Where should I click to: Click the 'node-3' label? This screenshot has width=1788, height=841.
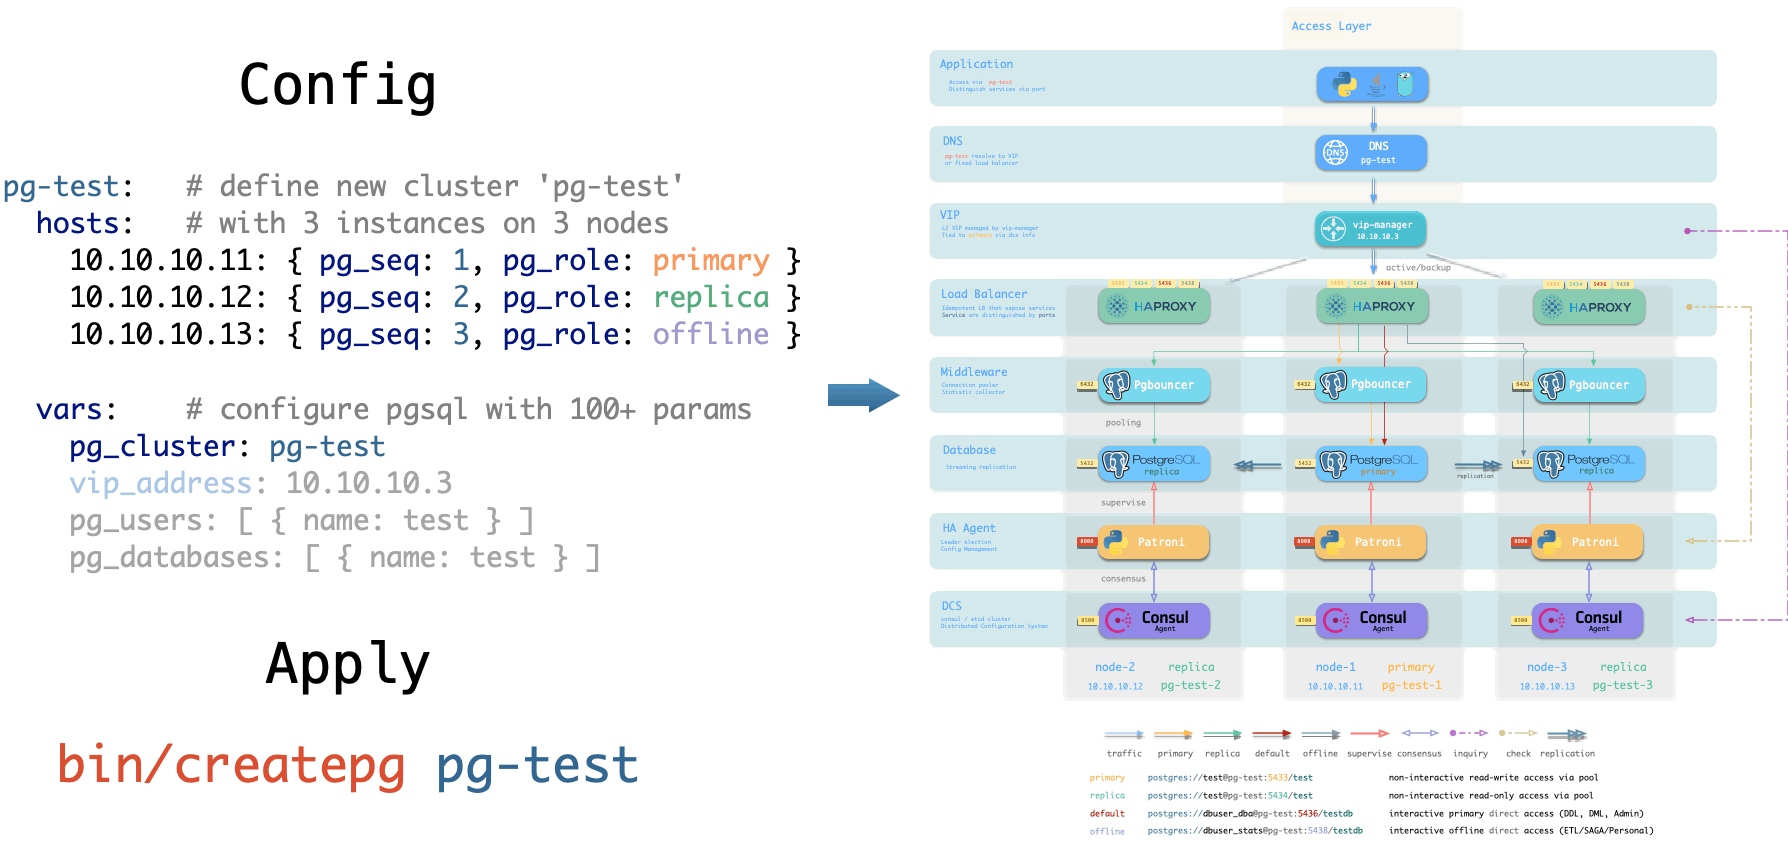click(x=1547, y=667)
